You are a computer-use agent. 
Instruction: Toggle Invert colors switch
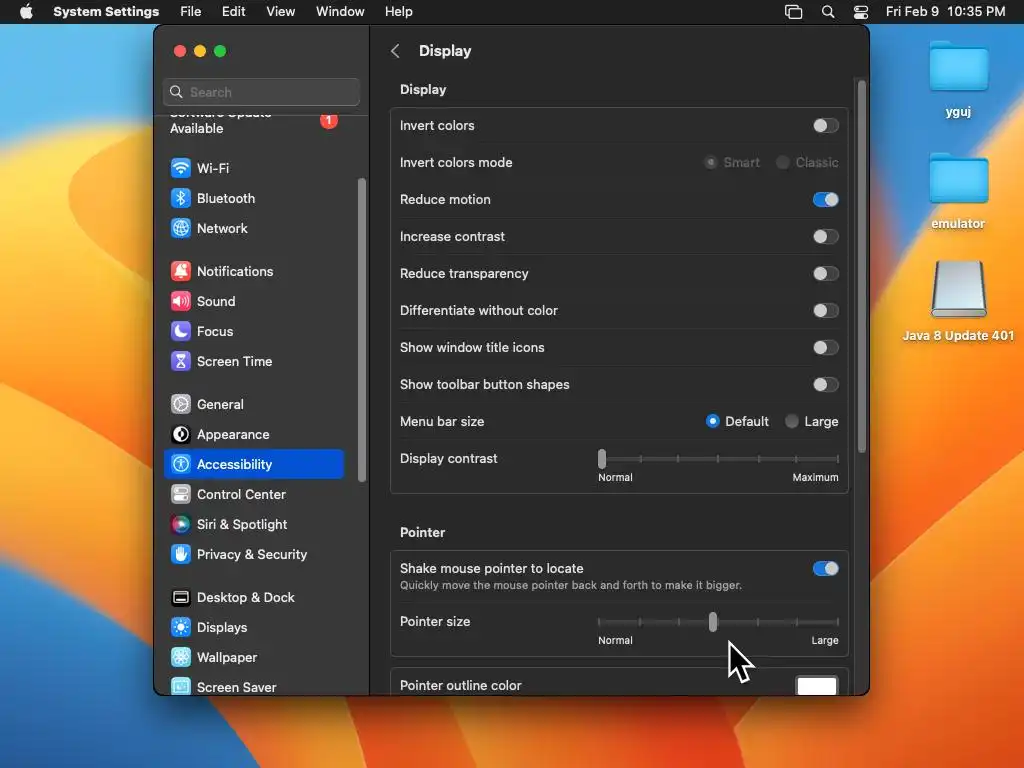coord(825,125)
